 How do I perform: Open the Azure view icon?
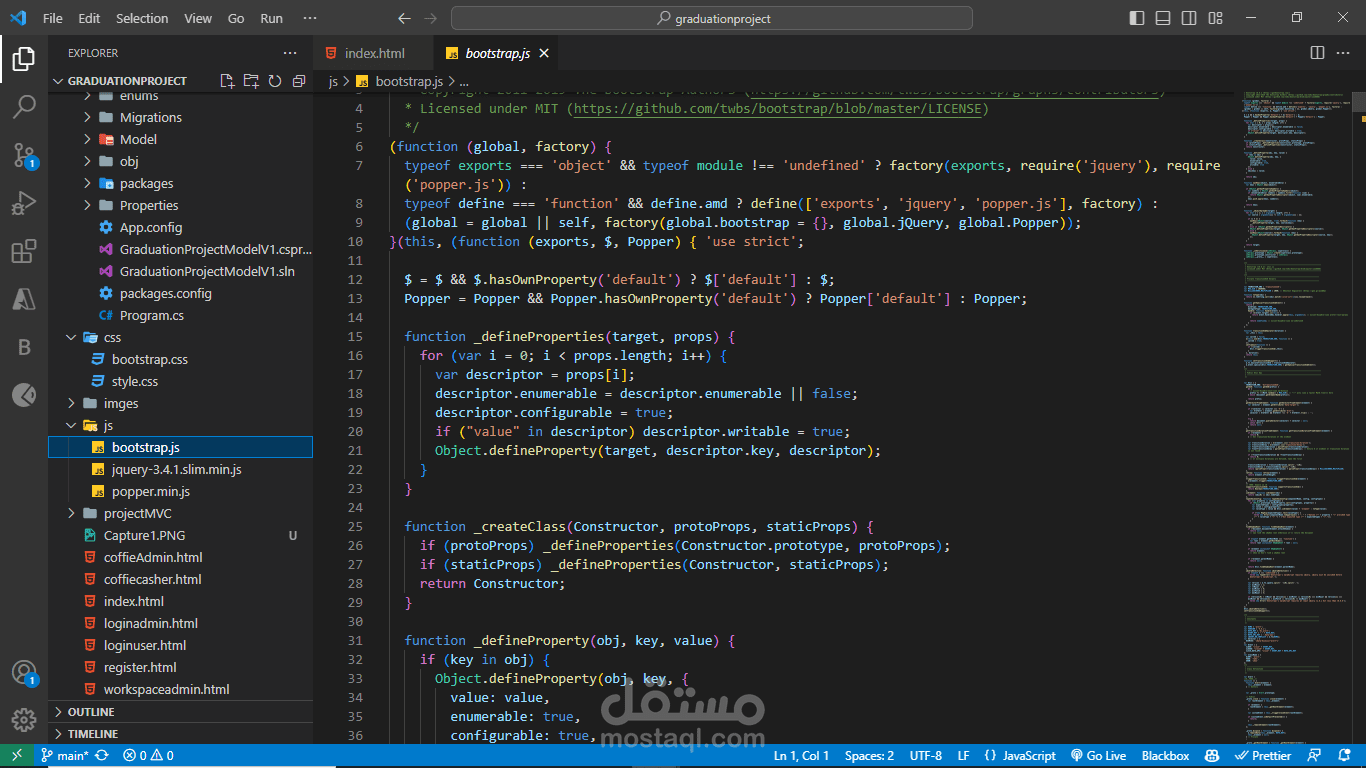[24, 299]
